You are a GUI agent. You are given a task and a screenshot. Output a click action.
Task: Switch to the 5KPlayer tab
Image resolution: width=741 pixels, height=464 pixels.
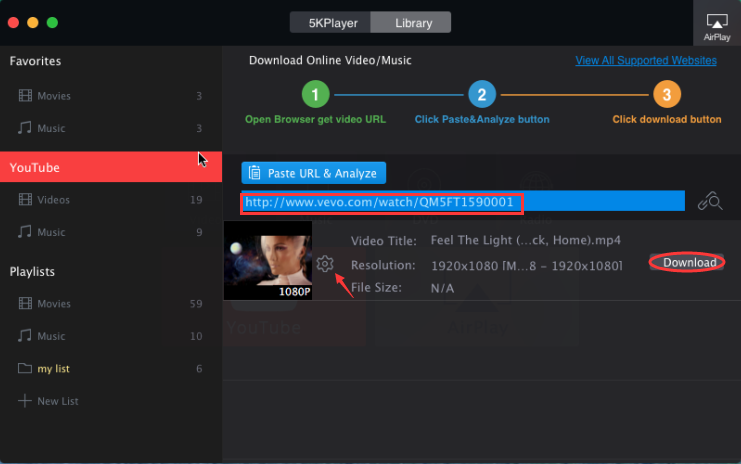tap(330, 22)
